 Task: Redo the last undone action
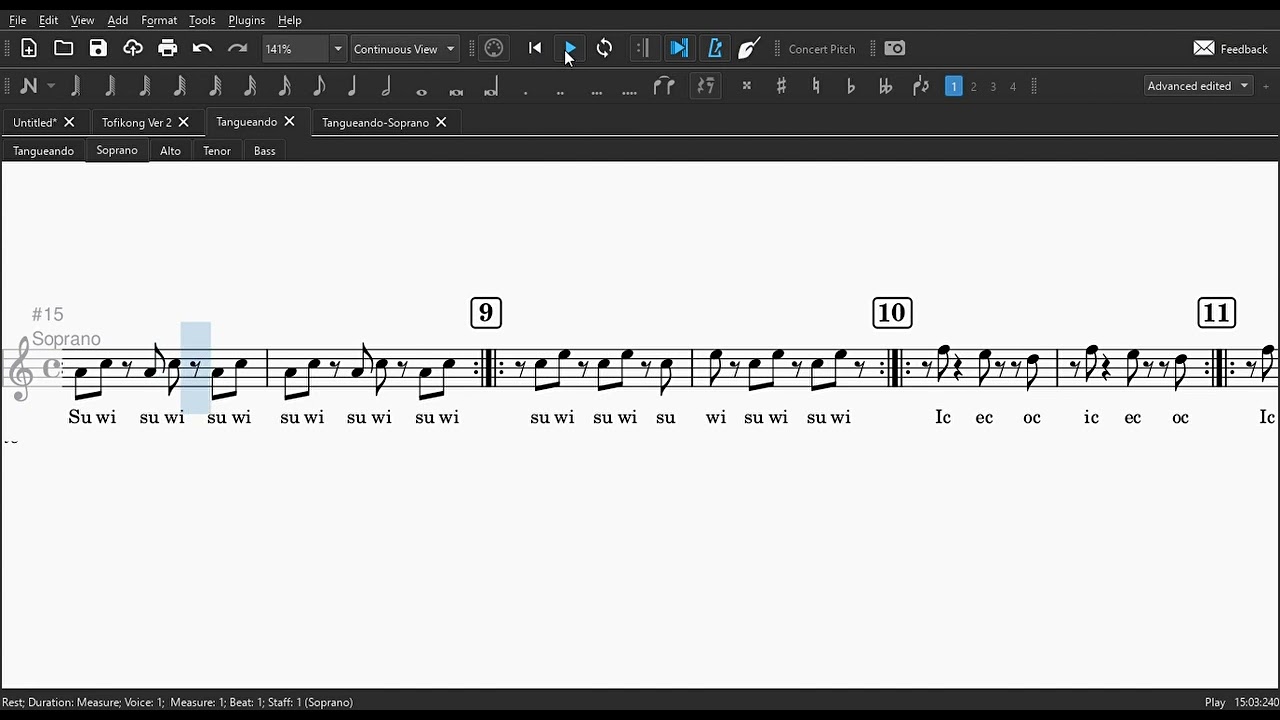click(237, 48)
